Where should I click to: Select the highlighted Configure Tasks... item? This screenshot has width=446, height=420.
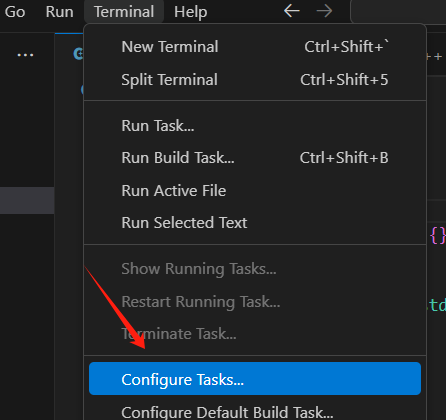coord(255,379)
